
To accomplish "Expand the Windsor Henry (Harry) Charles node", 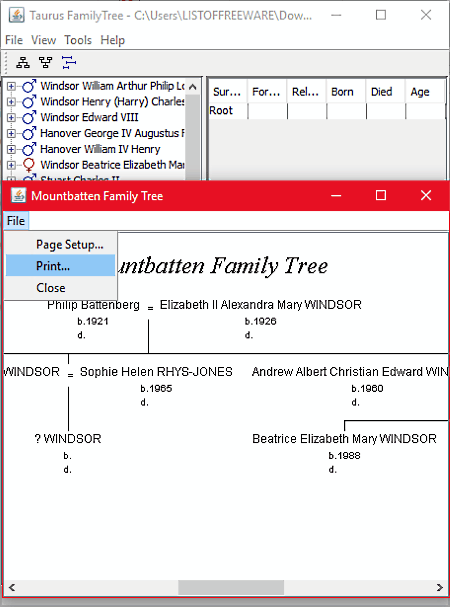I will pyautogui.click(x=11, y=102).
